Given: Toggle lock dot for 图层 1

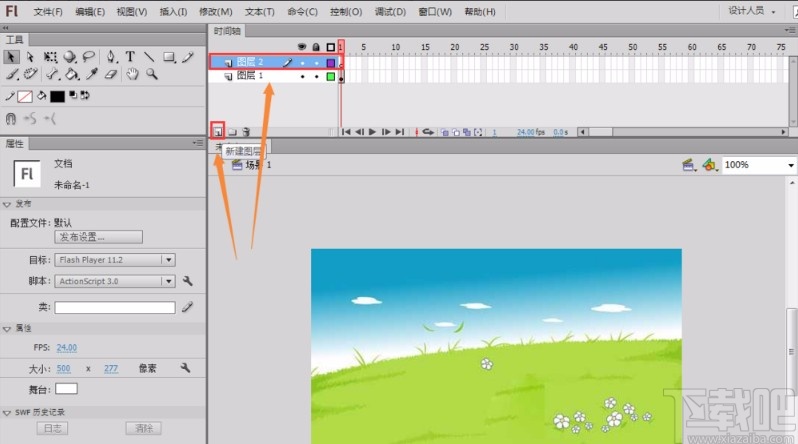Looking at the screenshot, I should [317, 76].
